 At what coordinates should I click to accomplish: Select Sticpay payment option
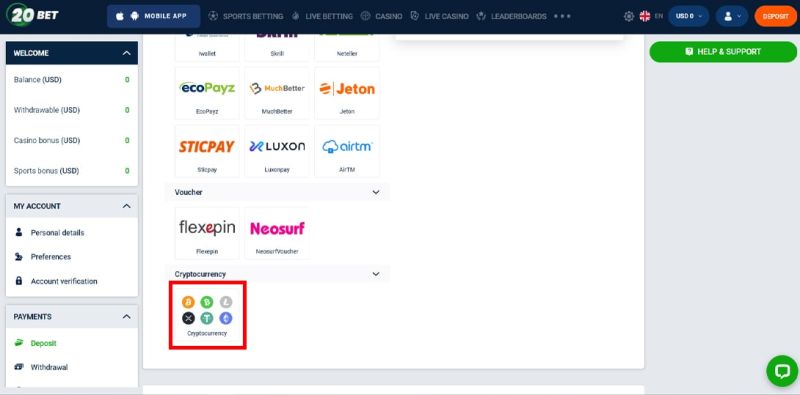[207, 152]
